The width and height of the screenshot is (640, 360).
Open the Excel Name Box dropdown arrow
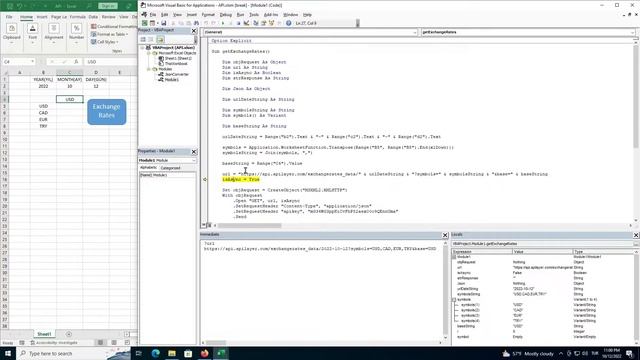[32, 62]
